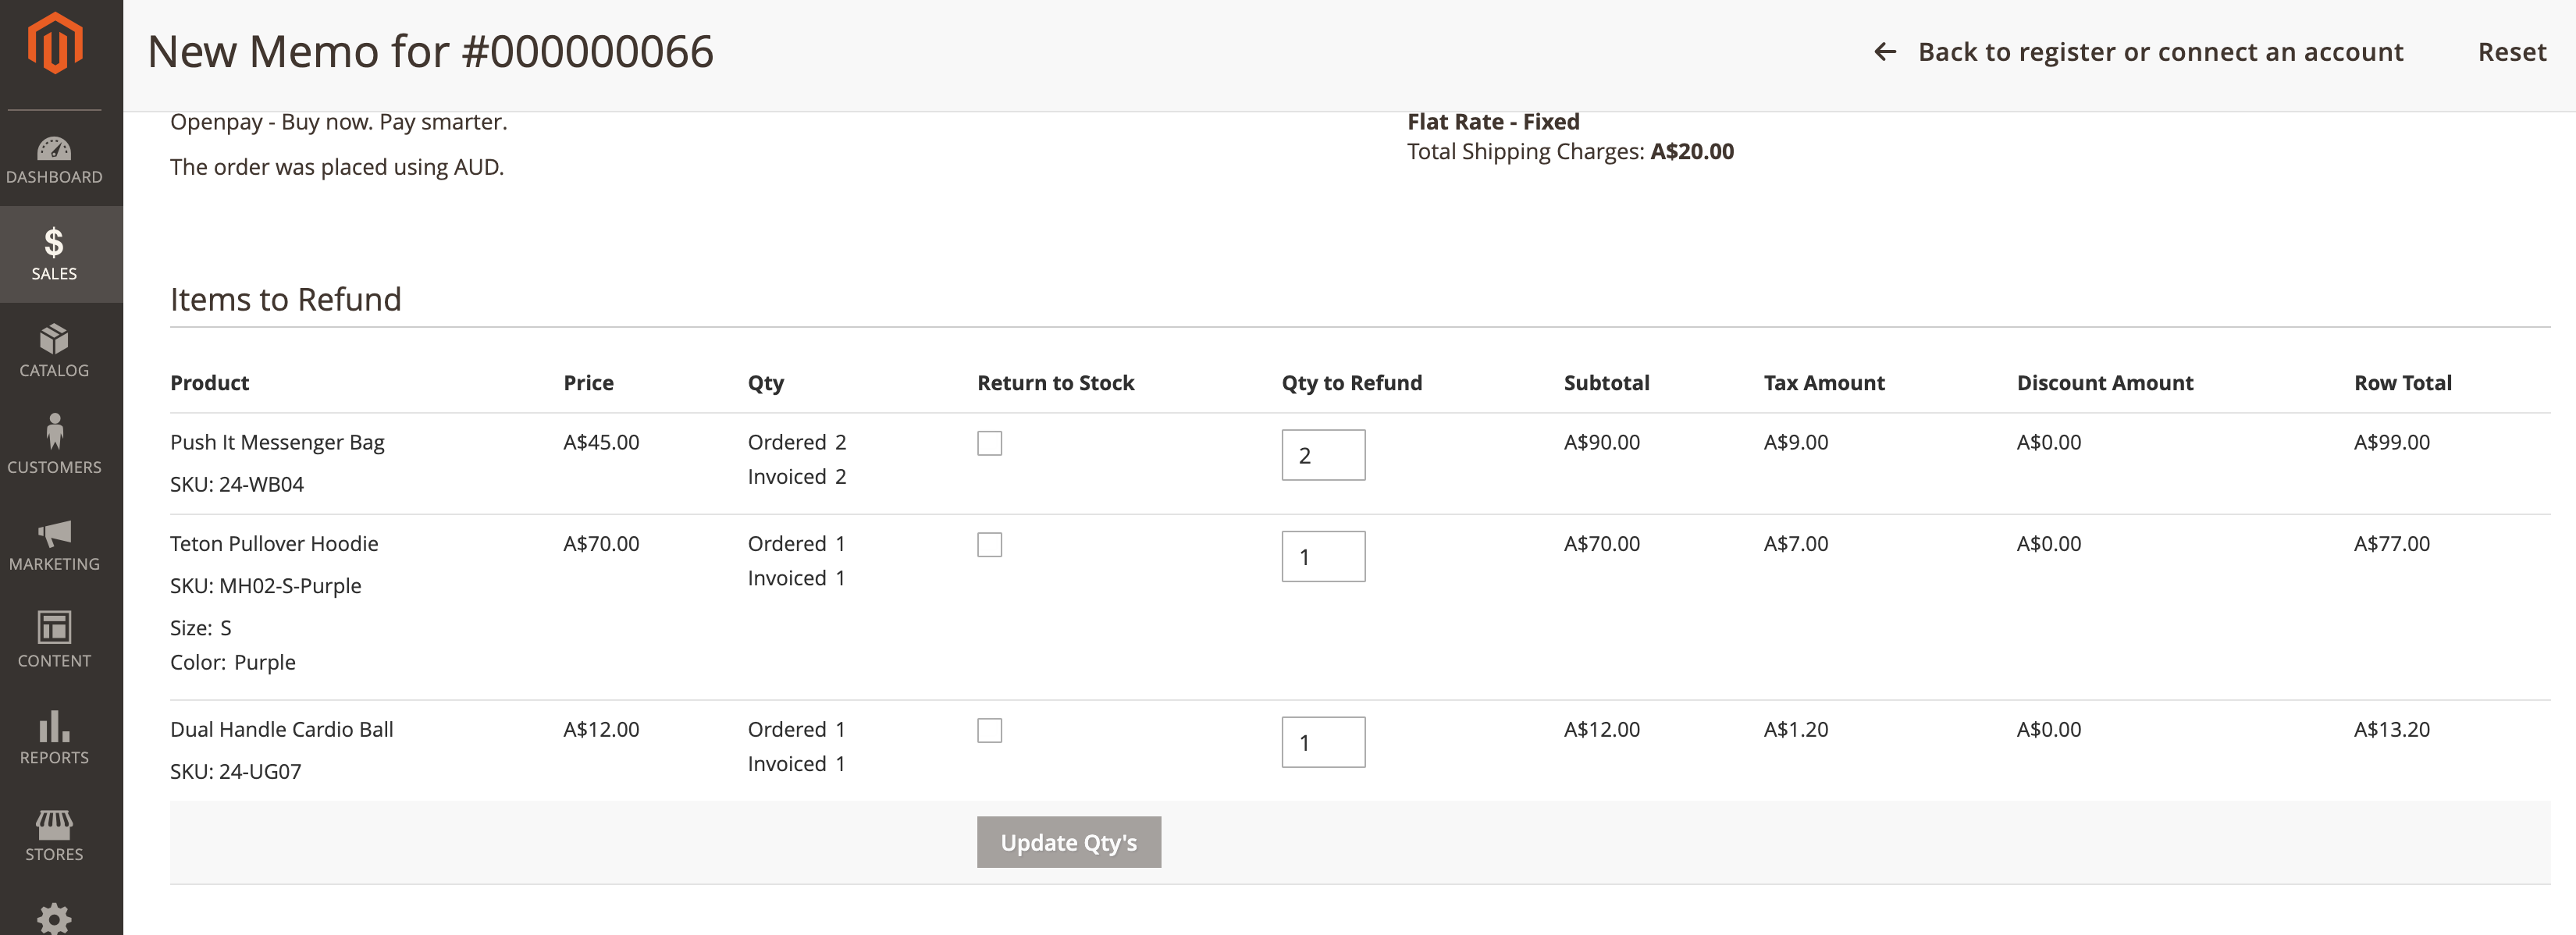Focus Qty to Refund field for Teton Hoodie
The width and height of the screenshot is (2576, 935).
1322,557
